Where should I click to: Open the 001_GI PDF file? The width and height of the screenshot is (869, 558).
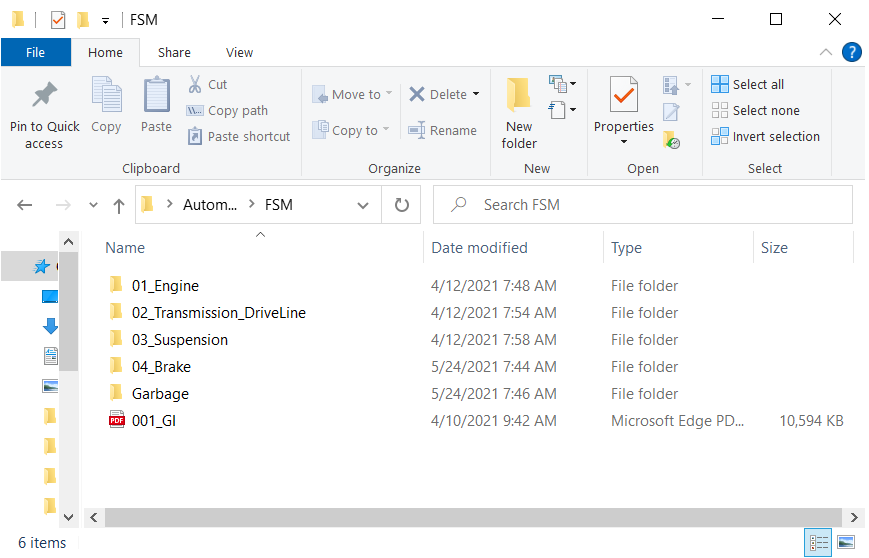(x=154, y=421)
